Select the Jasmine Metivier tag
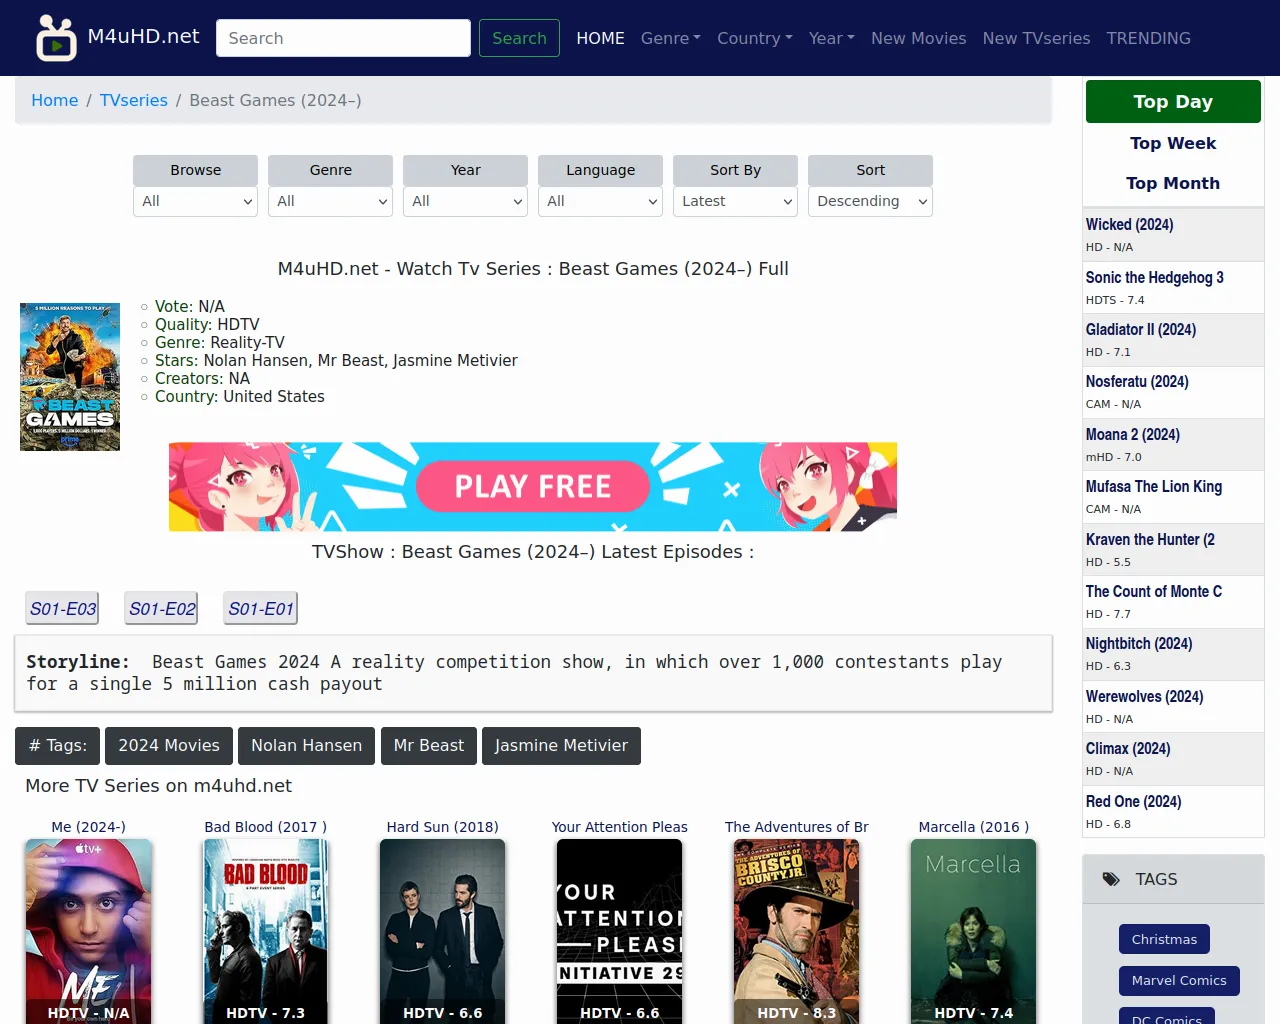1280x1024 pixels. point(561,746)
